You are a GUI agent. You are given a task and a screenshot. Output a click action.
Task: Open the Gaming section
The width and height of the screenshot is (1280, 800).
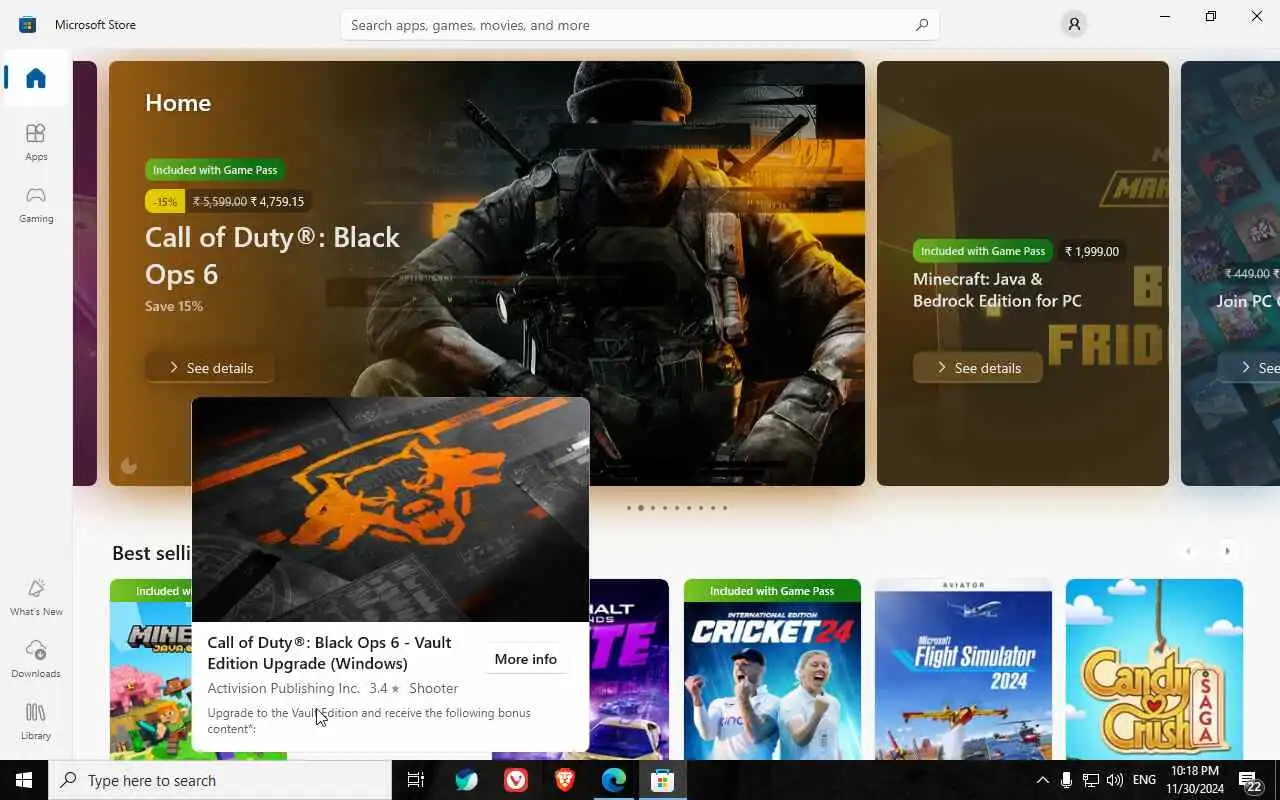(x=36, y=204)
